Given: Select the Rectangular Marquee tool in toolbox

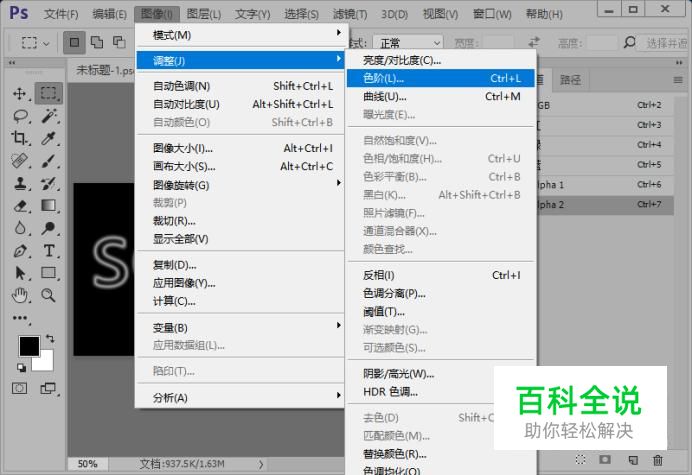Looking at the screenshot, I should 49,93.
